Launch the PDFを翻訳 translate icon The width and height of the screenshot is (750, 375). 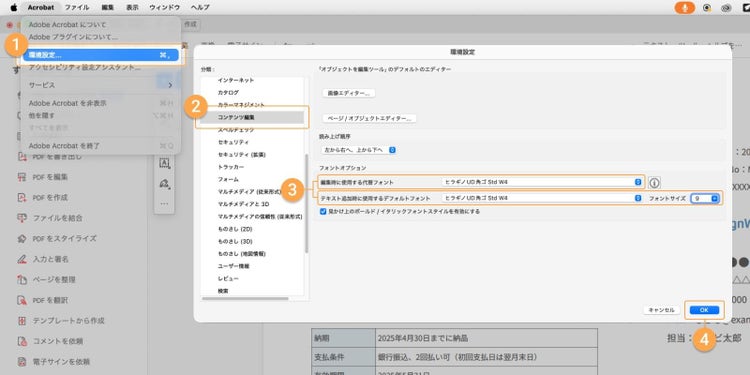tap(21, 300)
